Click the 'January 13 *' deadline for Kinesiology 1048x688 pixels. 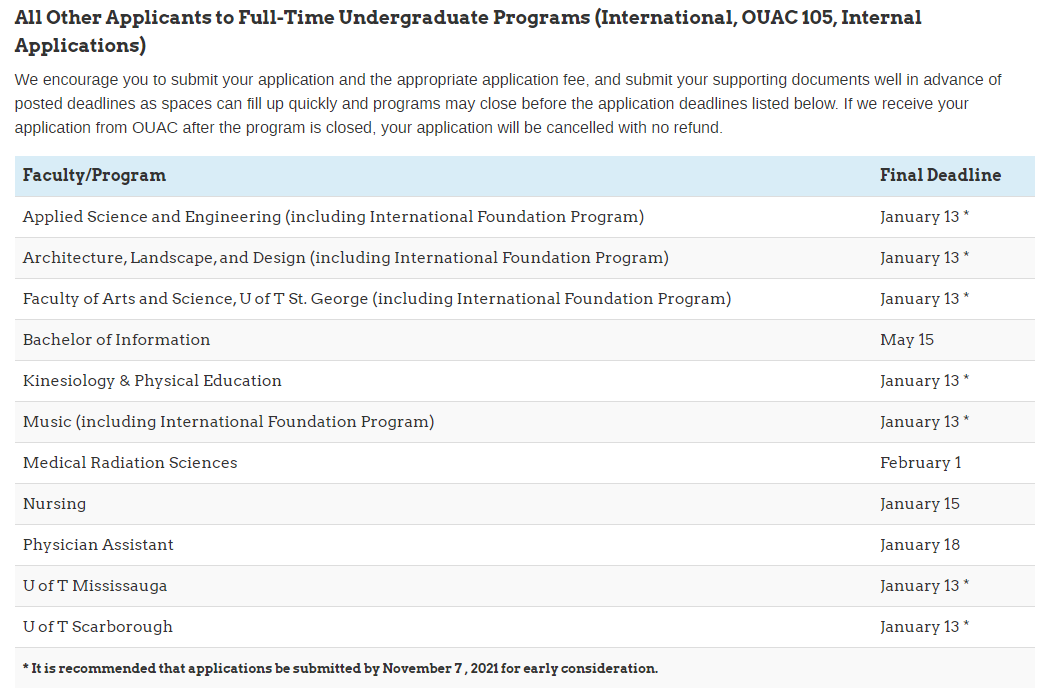tap(924, 381)
